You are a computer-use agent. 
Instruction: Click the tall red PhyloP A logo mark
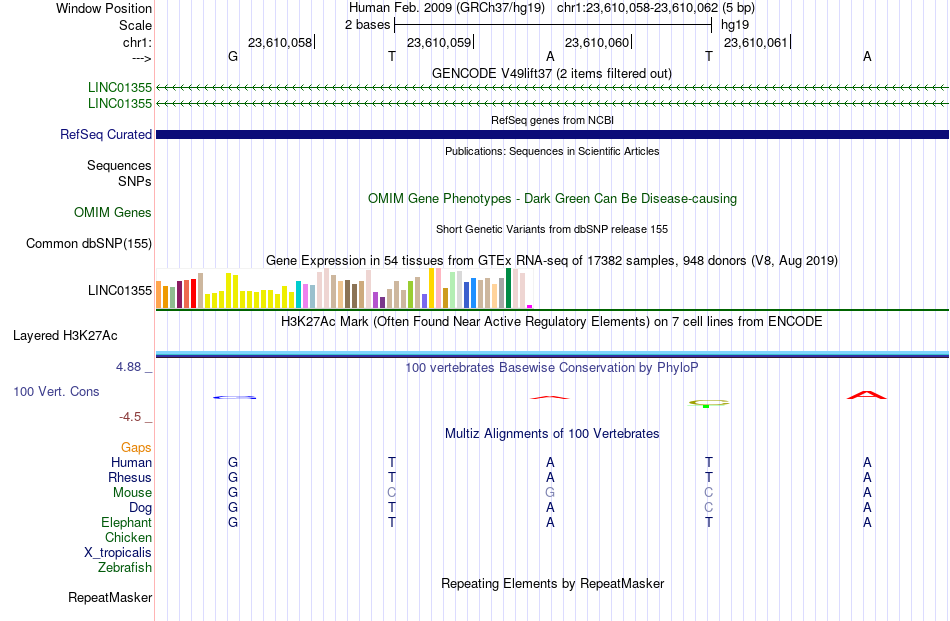(867, 395)
